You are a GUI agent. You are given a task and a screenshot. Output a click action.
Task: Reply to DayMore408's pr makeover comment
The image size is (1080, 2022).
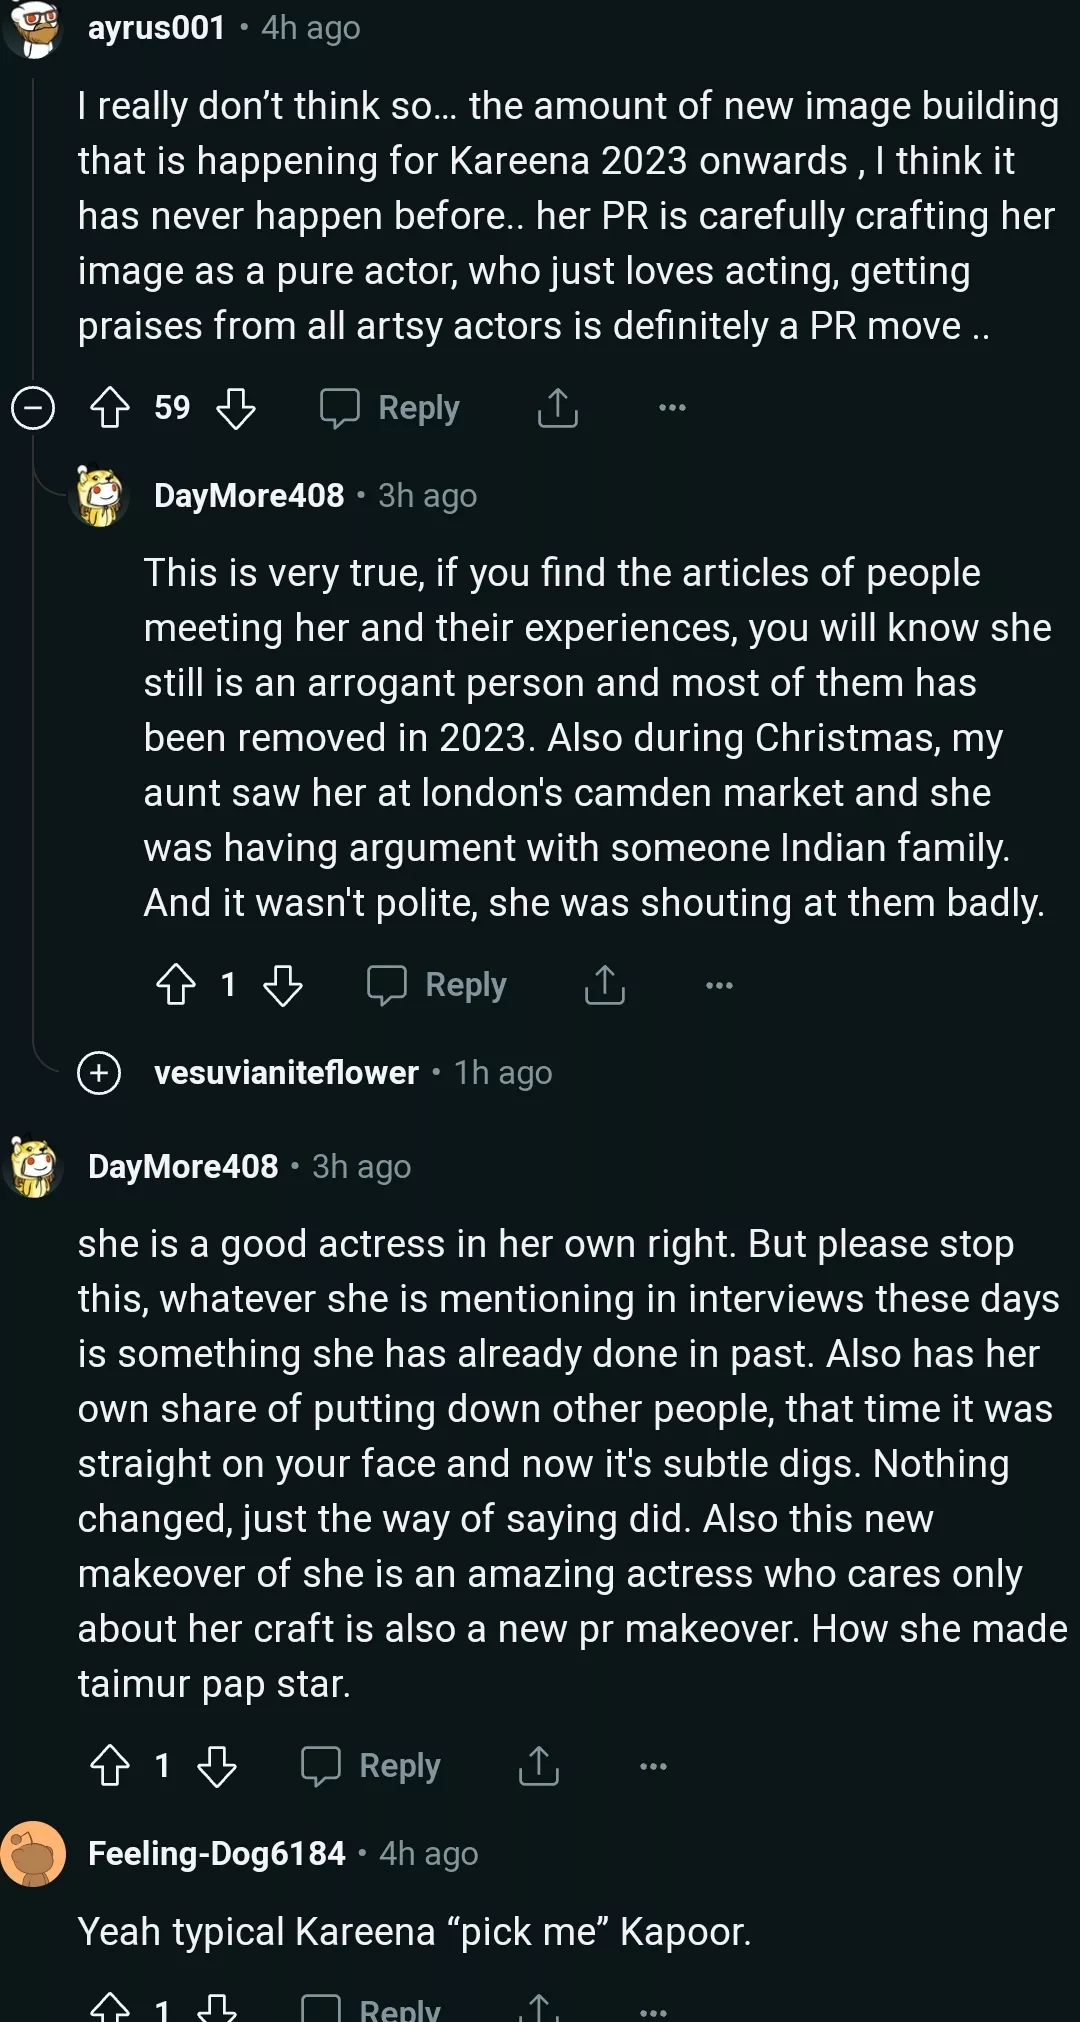tap(371, 1766)
